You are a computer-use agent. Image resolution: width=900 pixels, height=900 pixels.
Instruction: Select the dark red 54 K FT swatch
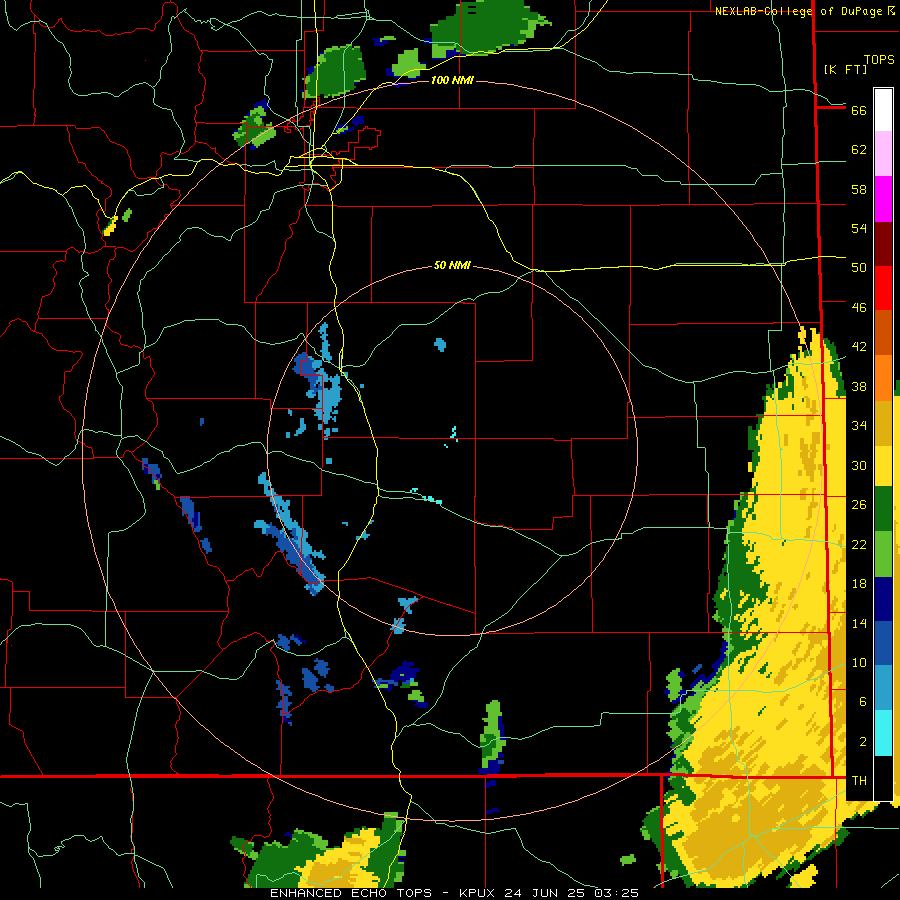(883, 244)
